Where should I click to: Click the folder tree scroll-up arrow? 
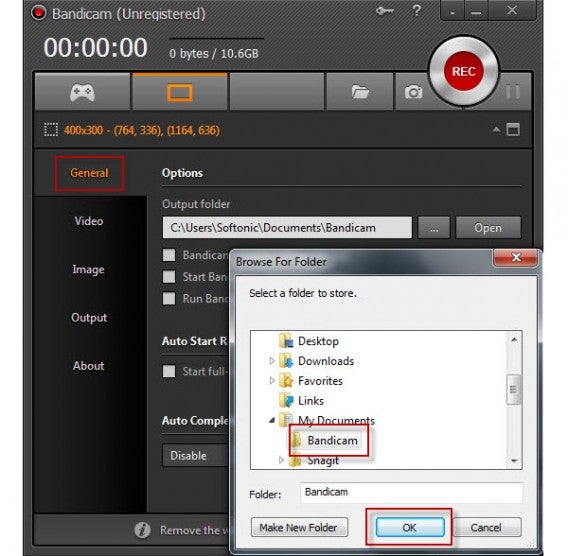(514, 339)
